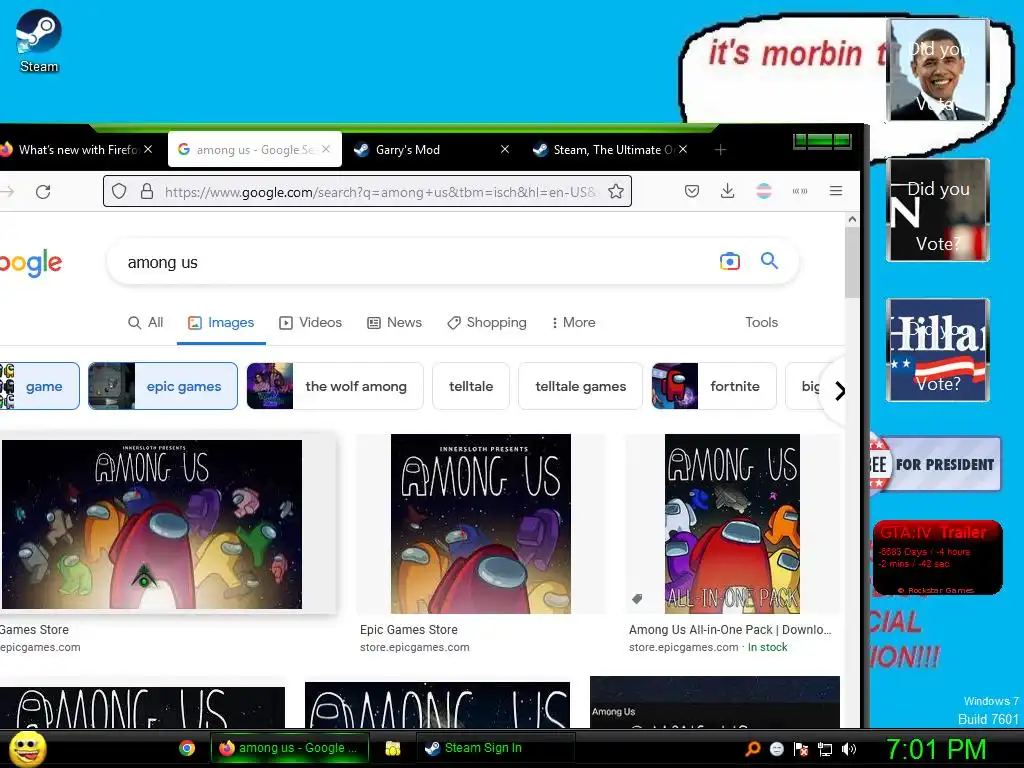
Task: Toggle the telltale games filter chip
Action: (581, 386)
